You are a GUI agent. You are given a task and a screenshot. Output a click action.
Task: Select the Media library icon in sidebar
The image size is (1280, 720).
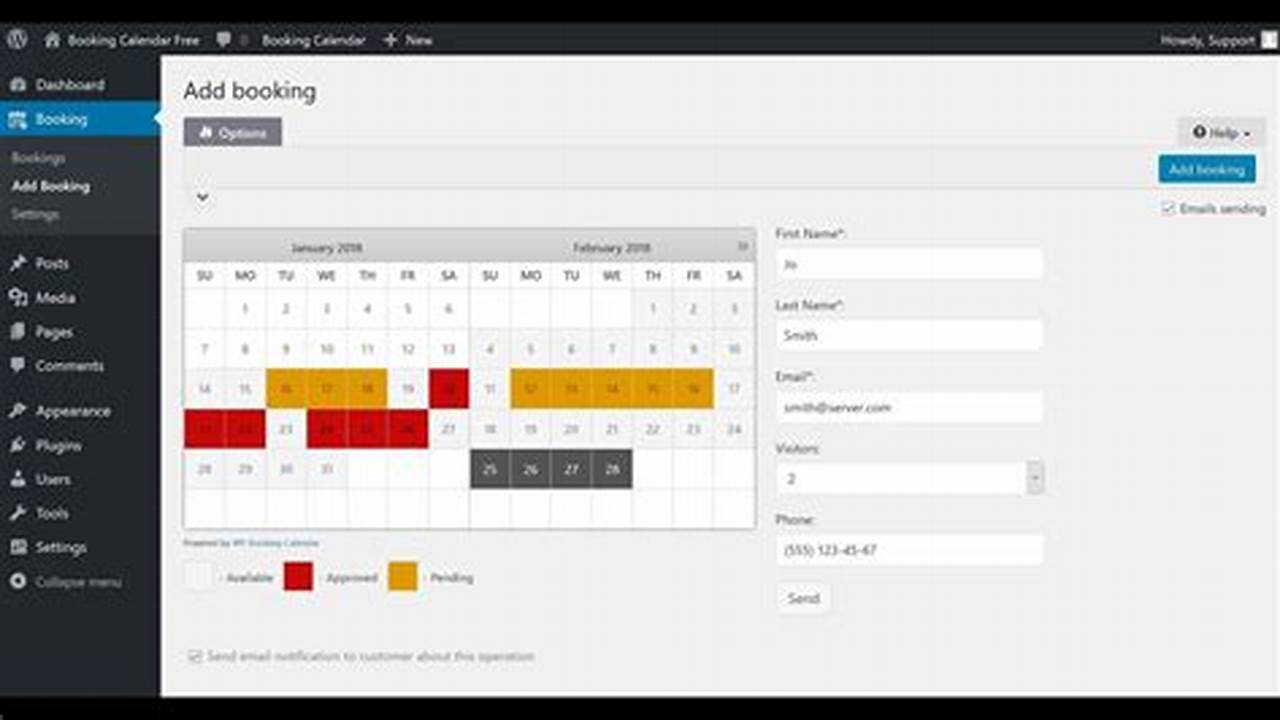[x=18, y=297]
